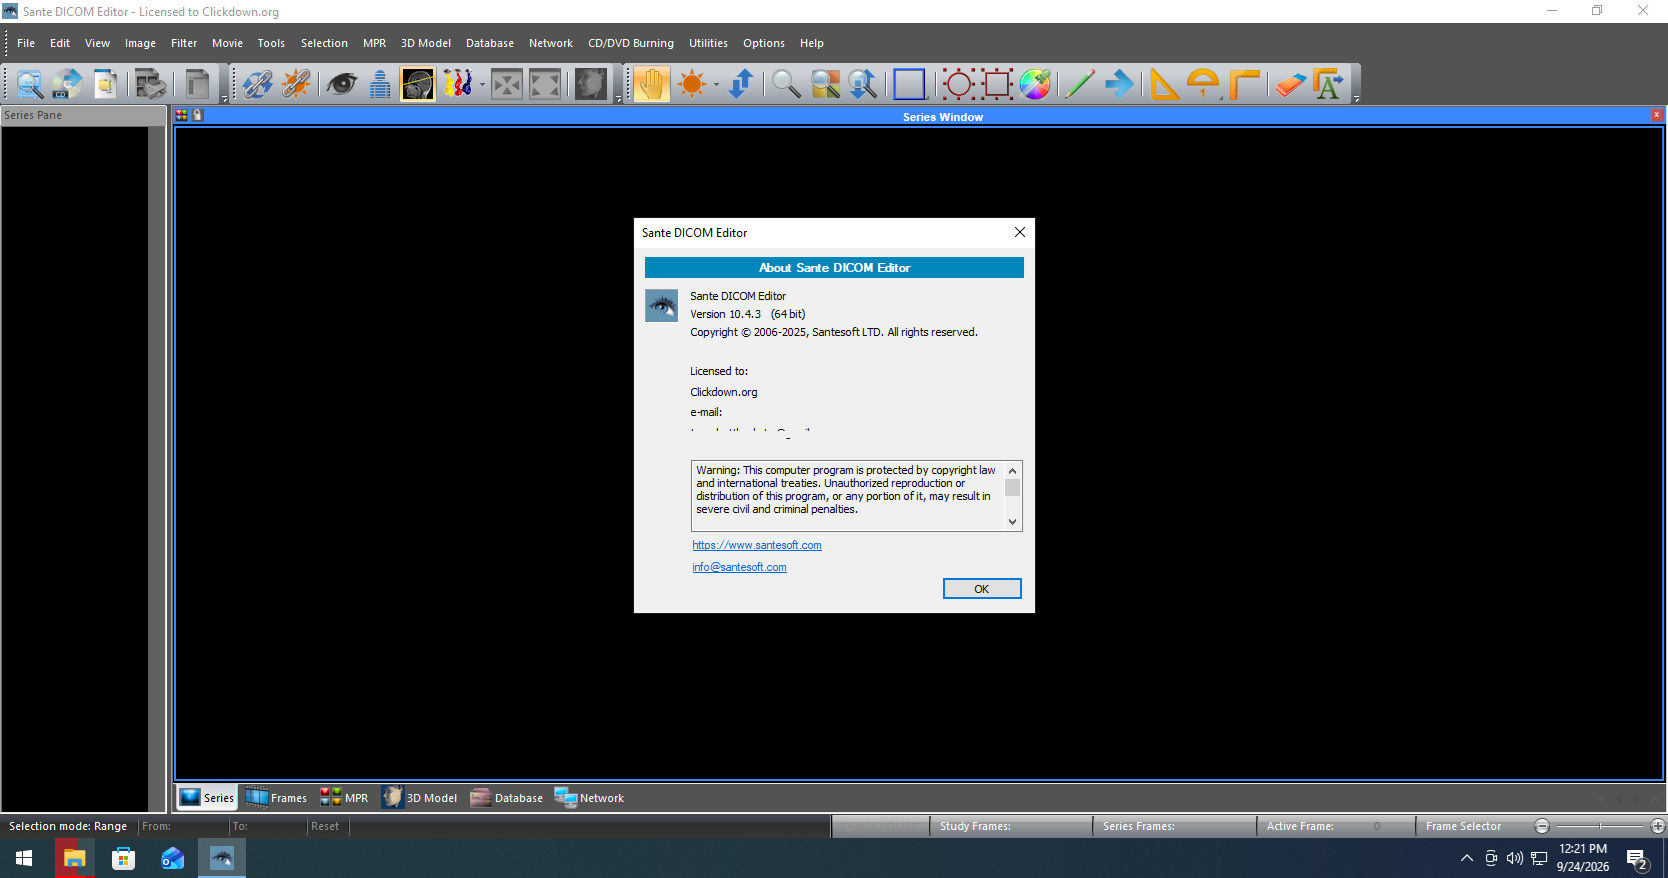Click the blue up-down arrows scroll tool
1668x878 pixels.
click(x=741, y=84)
